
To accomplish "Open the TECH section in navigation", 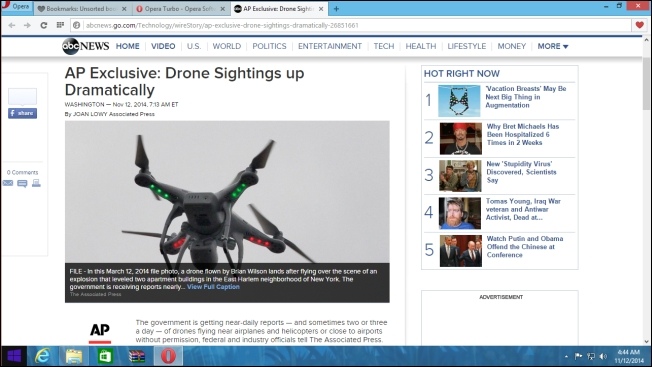I will pyautogui.click(x=383, y=46).
